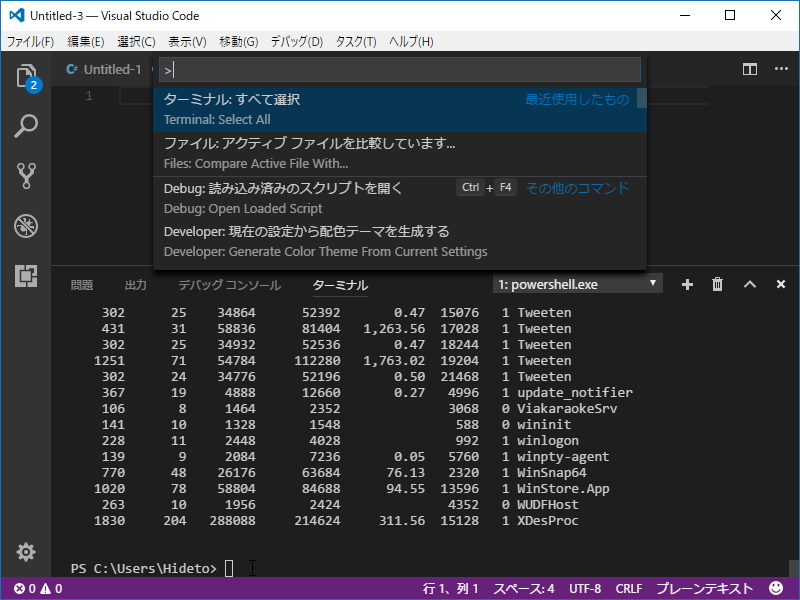Click value 1,763.02 in terminal output

coord(394,360)
